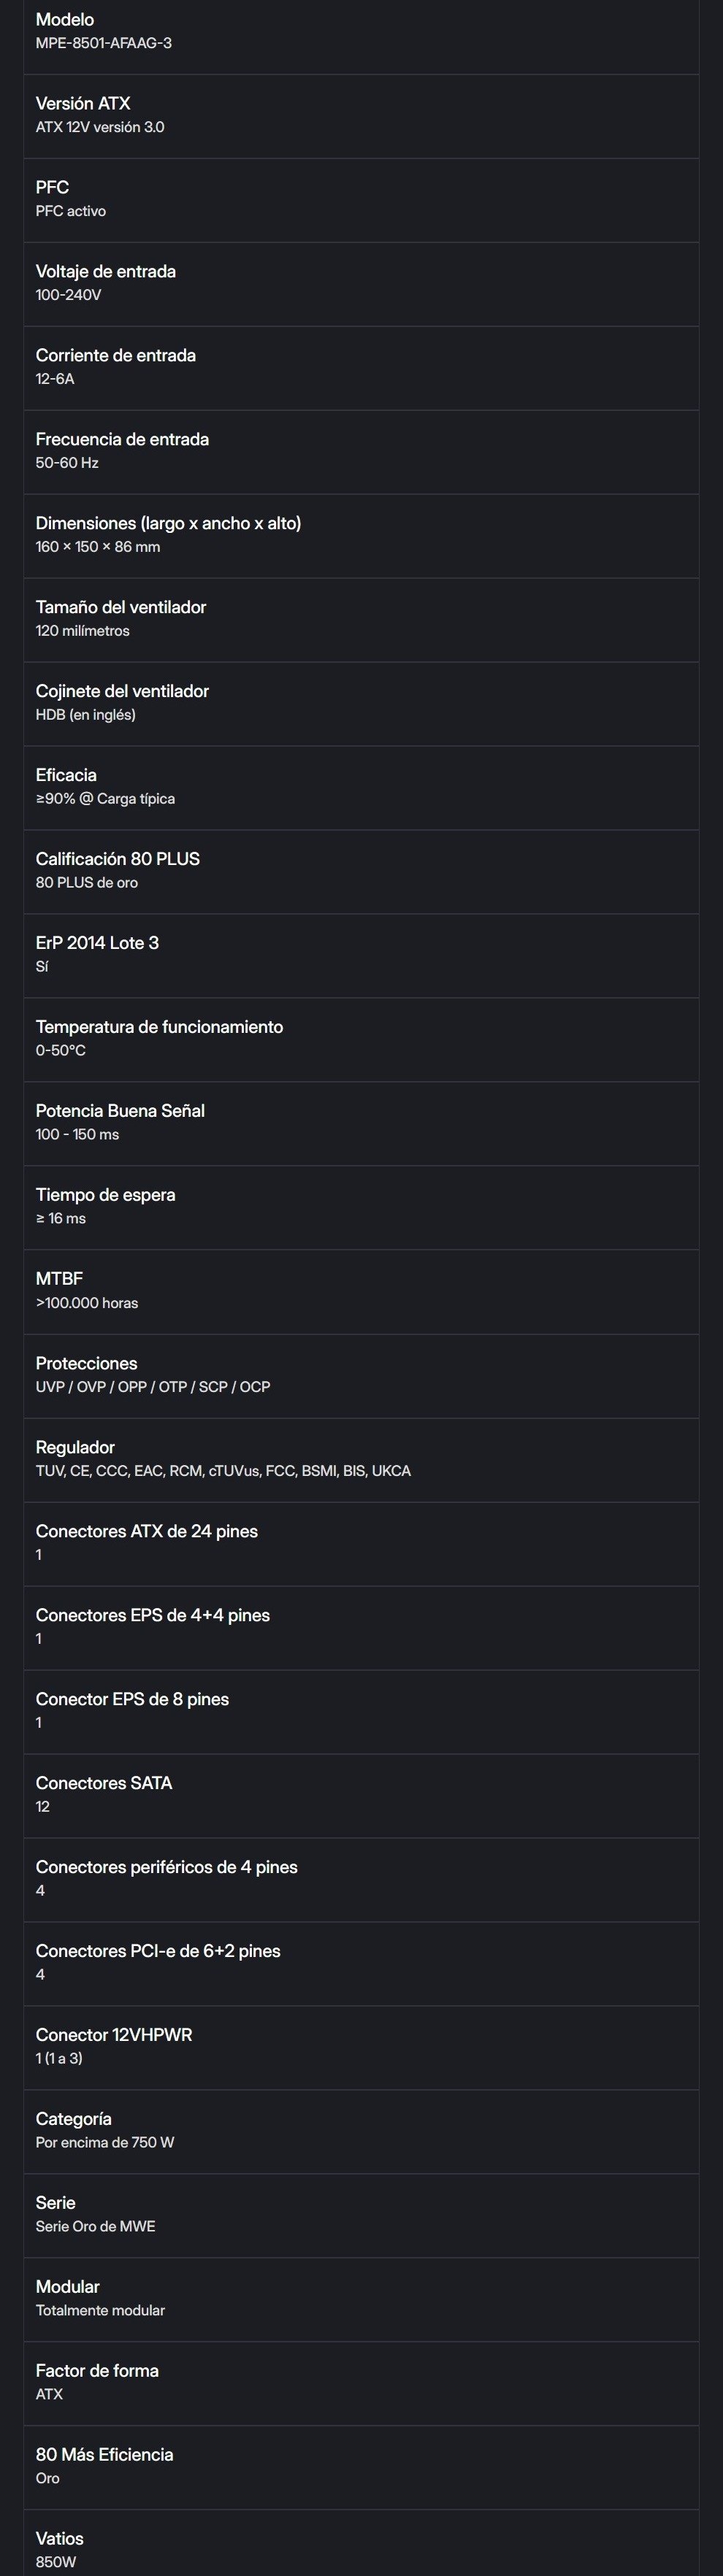Select the Protecciones UVP / OVP list

pos(153,1387)
